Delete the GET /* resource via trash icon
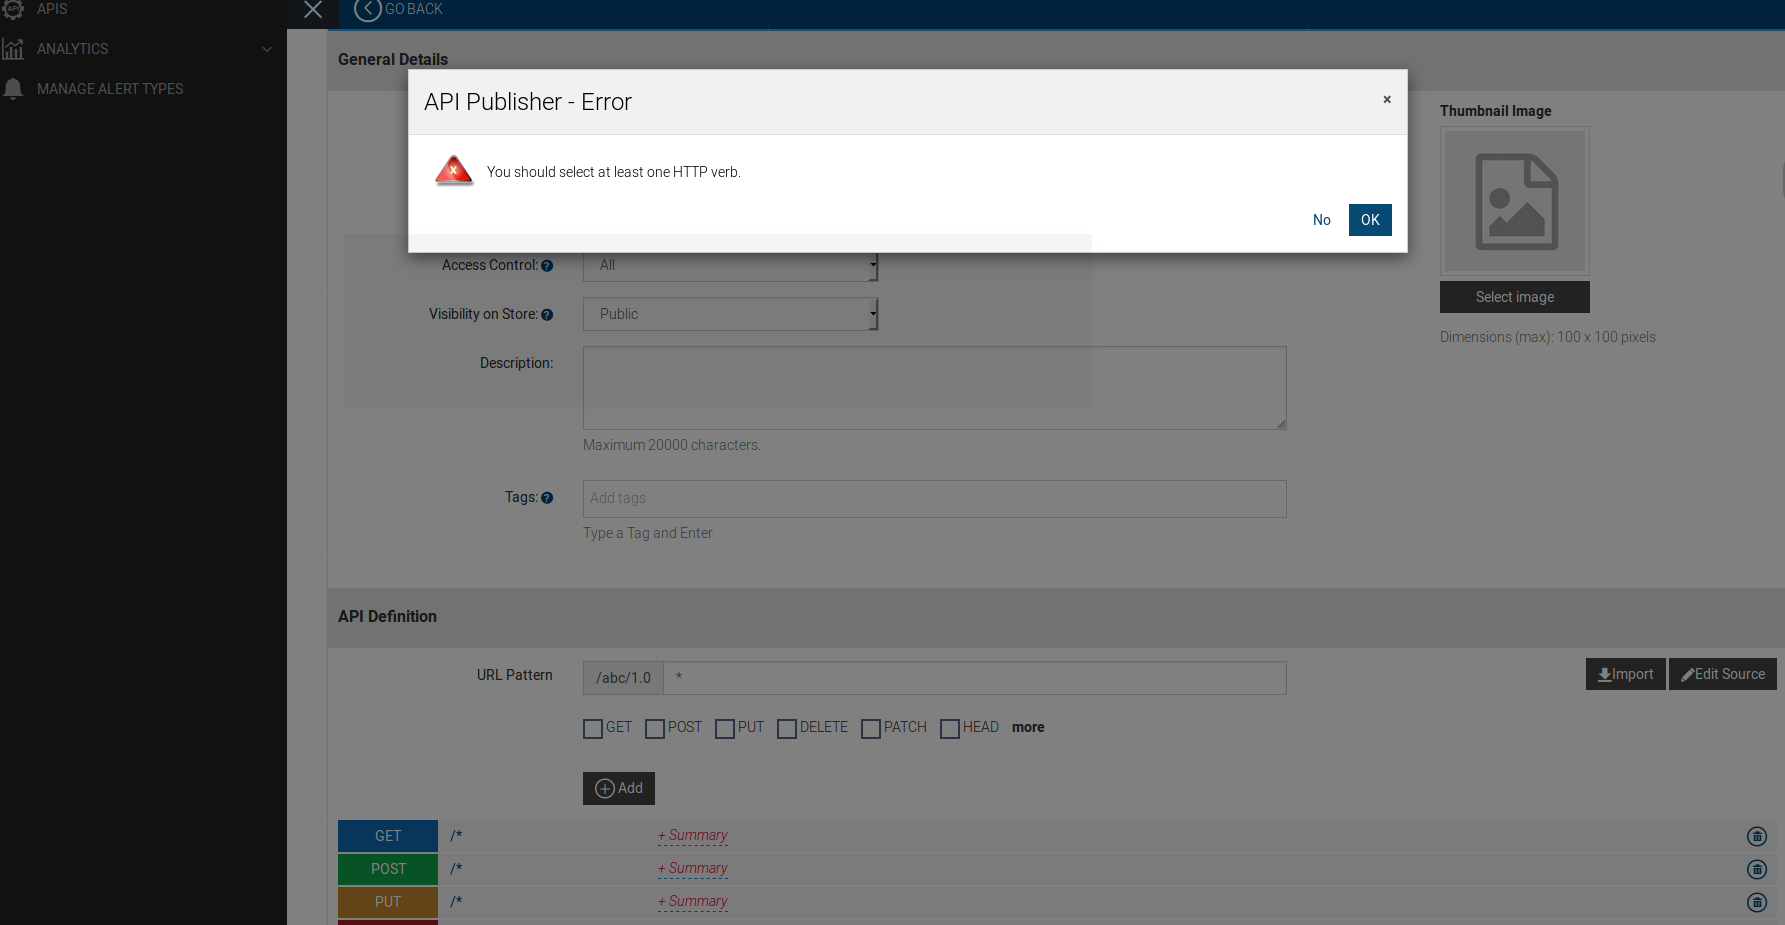The image size is (1785, 925). tap(1757, 836)
